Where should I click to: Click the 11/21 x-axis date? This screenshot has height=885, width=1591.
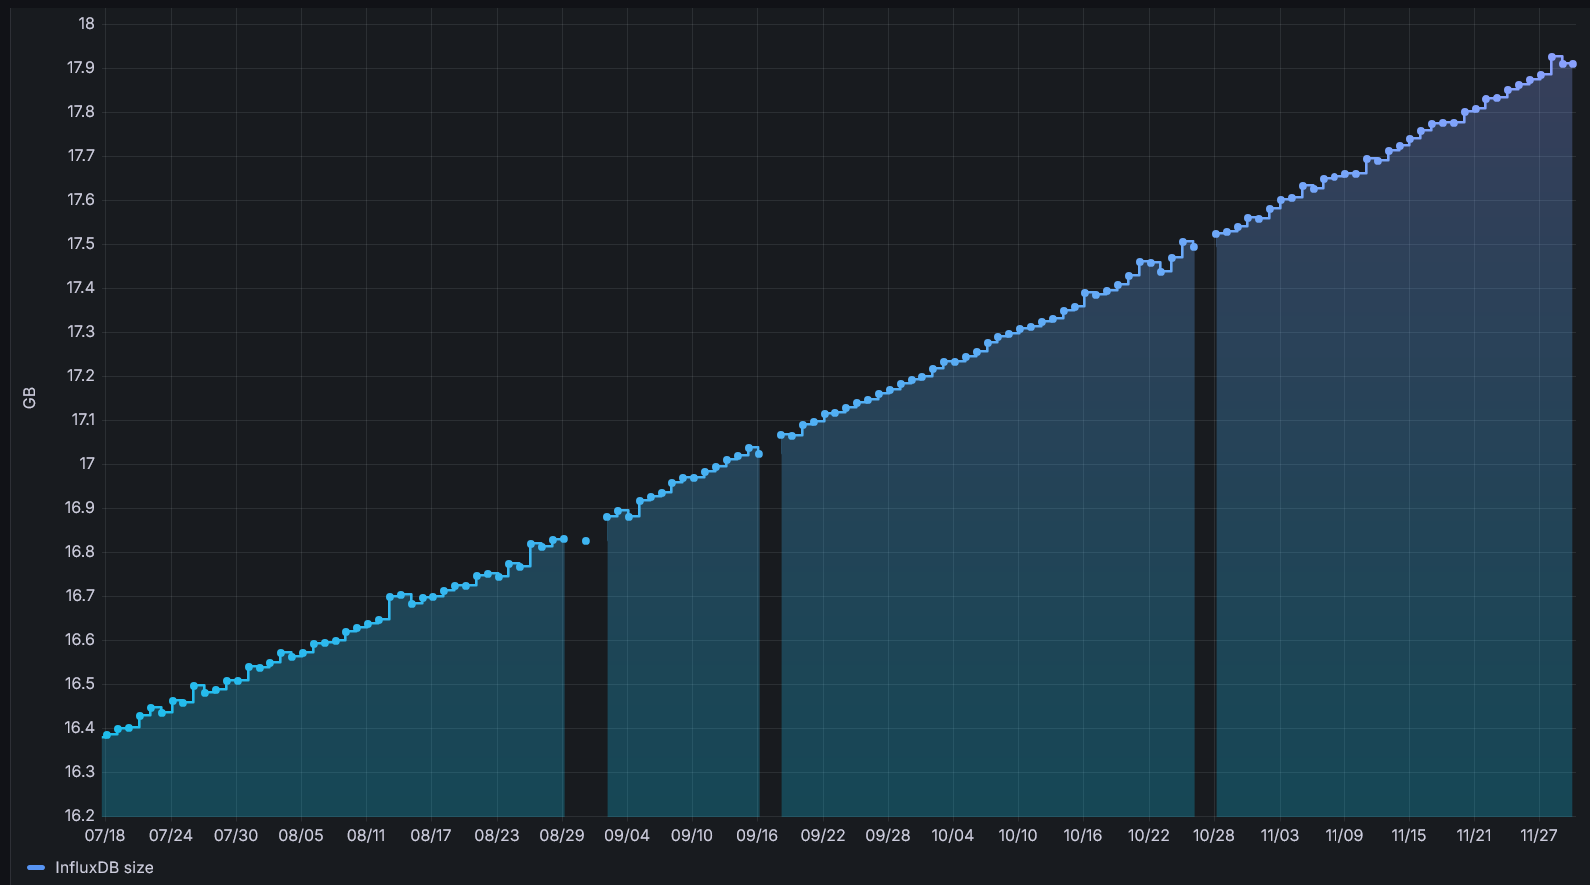(x=1474, y=836)
